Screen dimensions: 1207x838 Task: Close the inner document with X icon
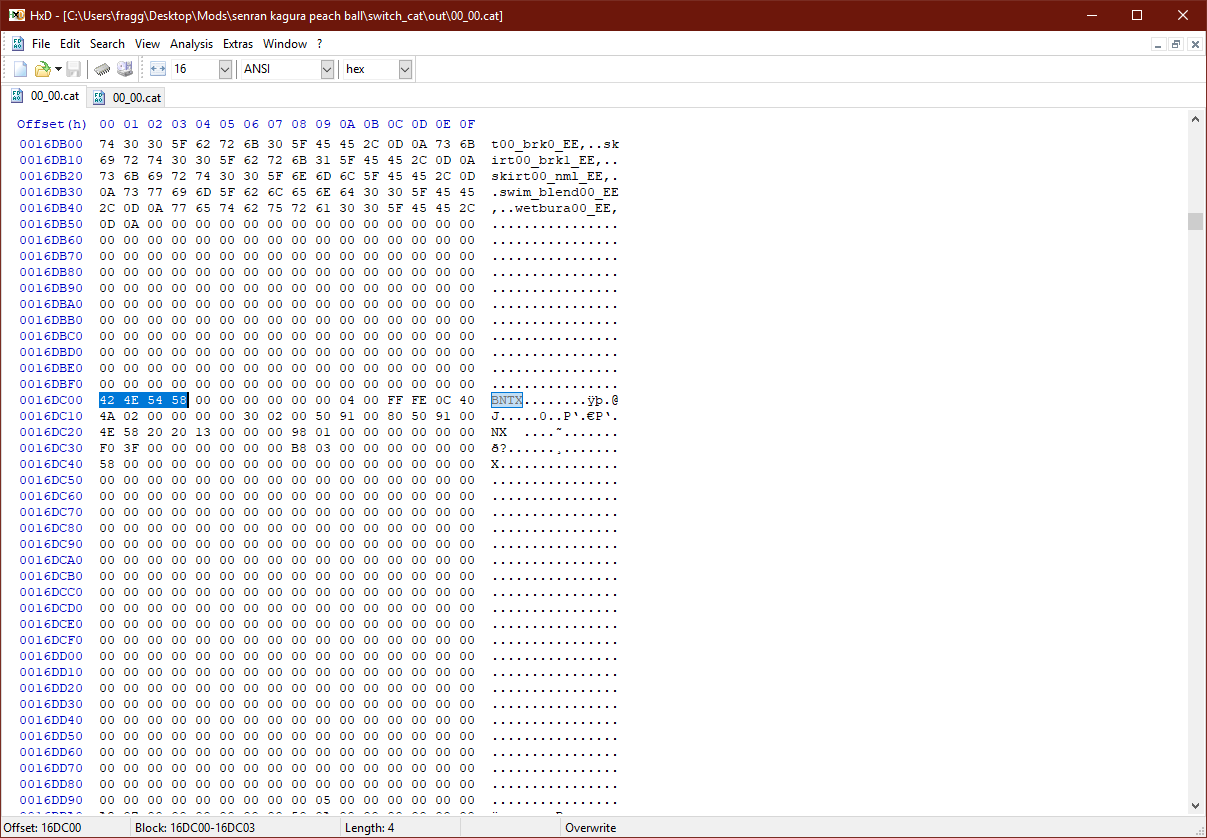click(x=1193, y=44)
